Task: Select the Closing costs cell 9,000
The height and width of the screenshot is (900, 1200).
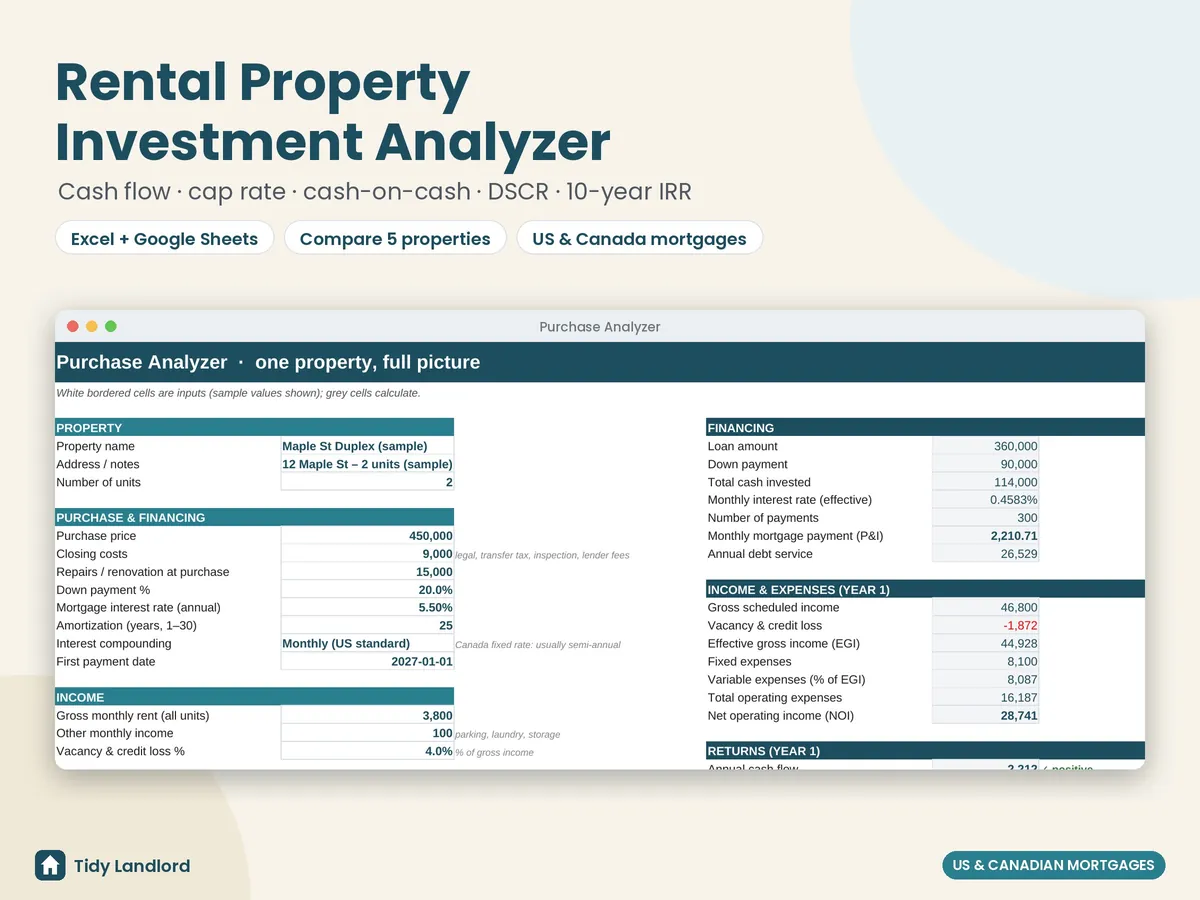Action: 367,554
